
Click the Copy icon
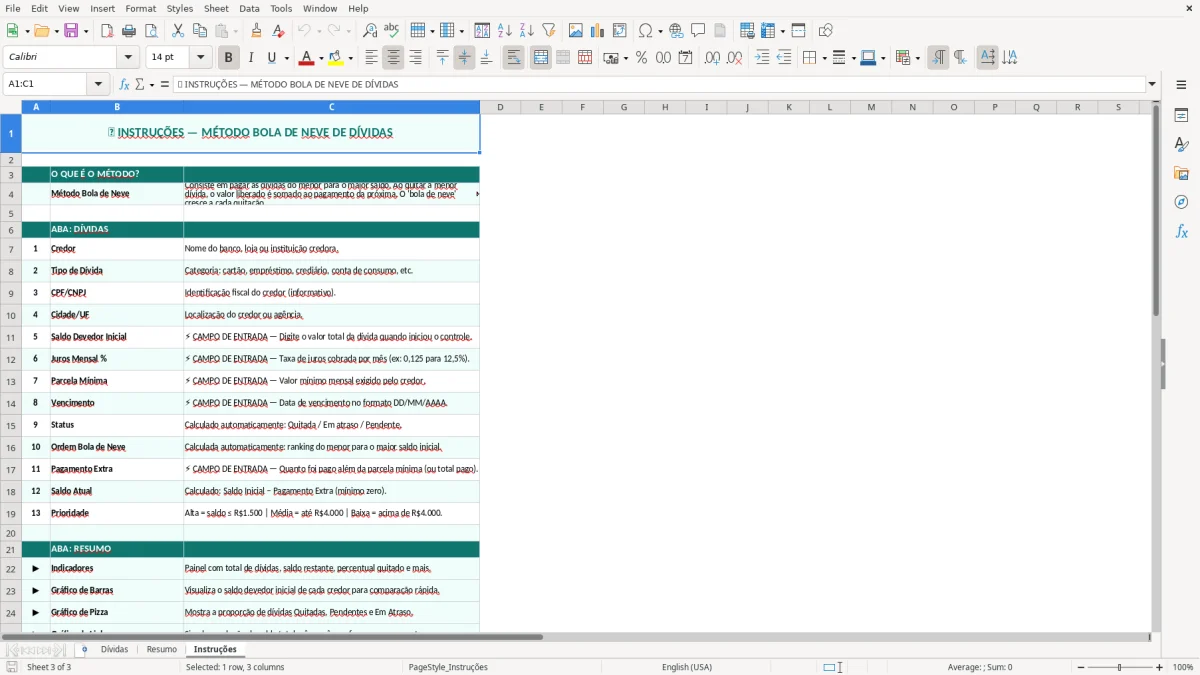(200, 31)
